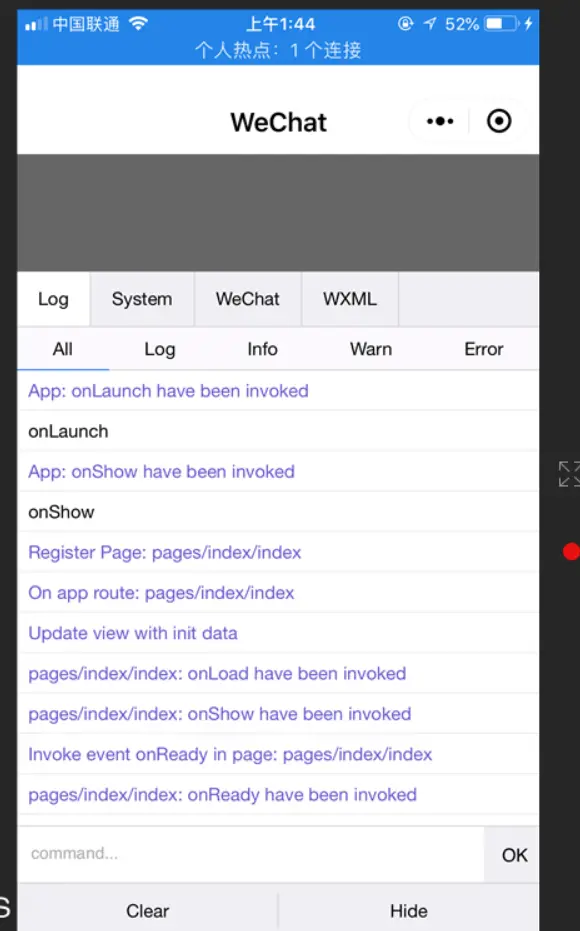Tap the Wi-Fi status icon
The width and height of the screenshot is (580, 931).
tap(138, 24)
